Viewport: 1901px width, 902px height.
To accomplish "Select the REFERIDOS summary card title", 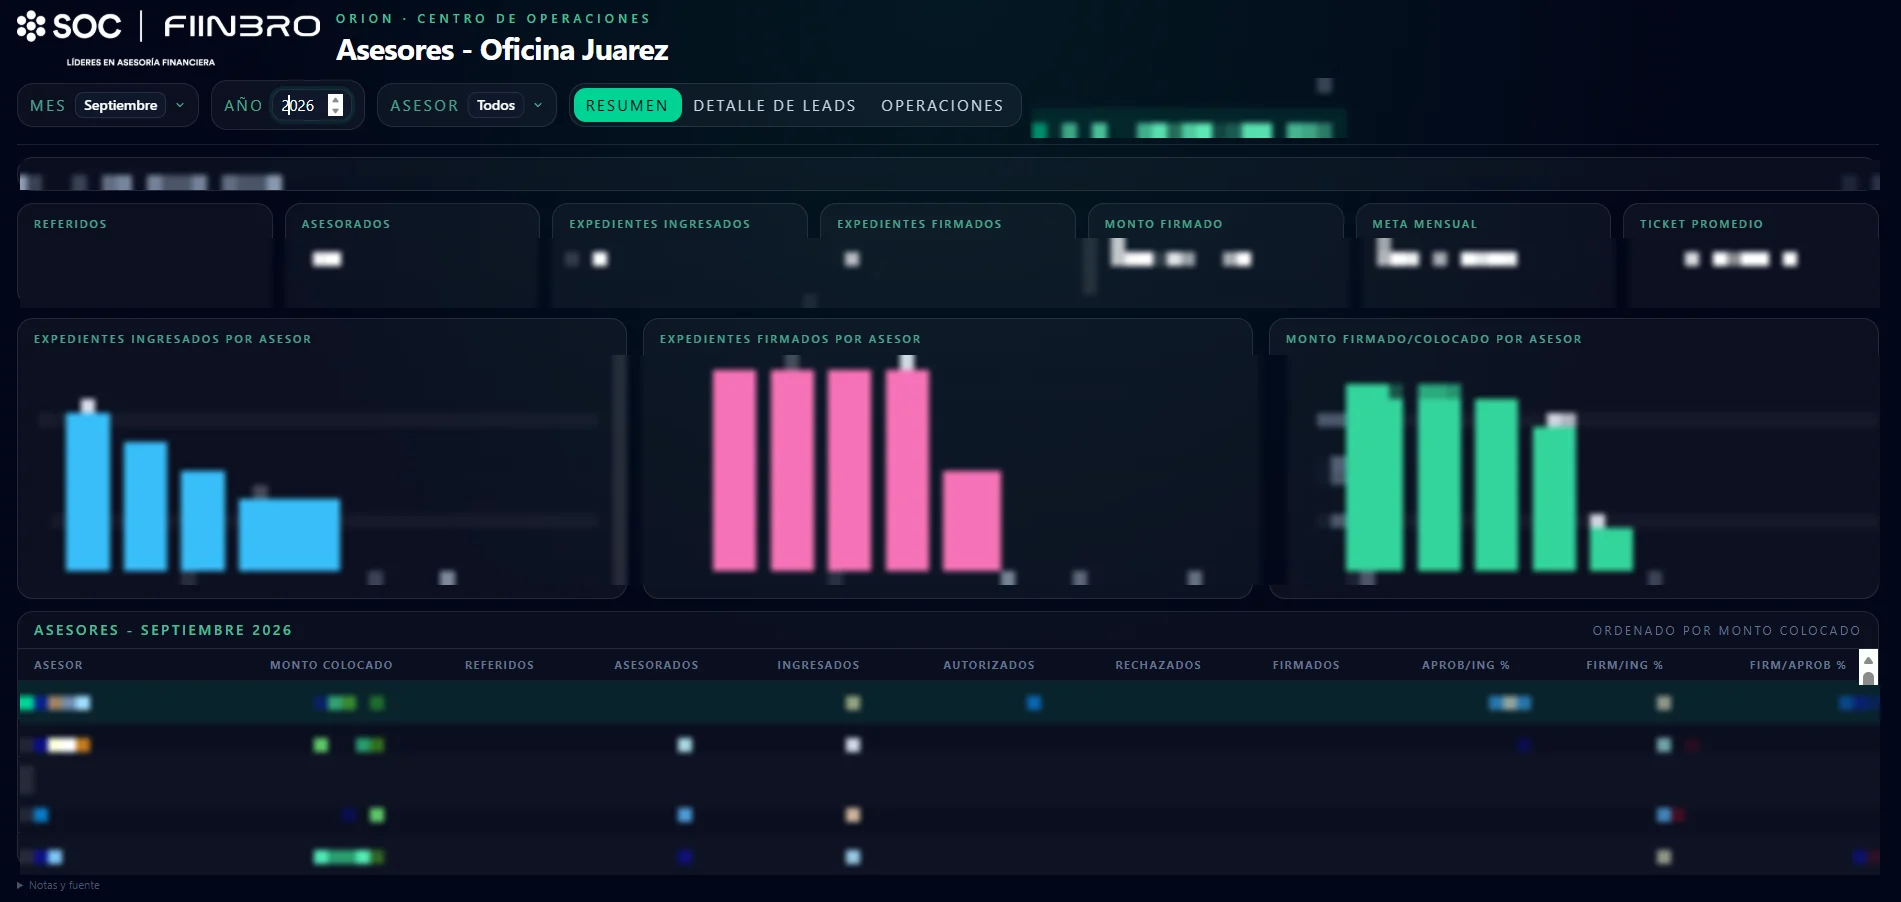I will [x=70, y=224].
